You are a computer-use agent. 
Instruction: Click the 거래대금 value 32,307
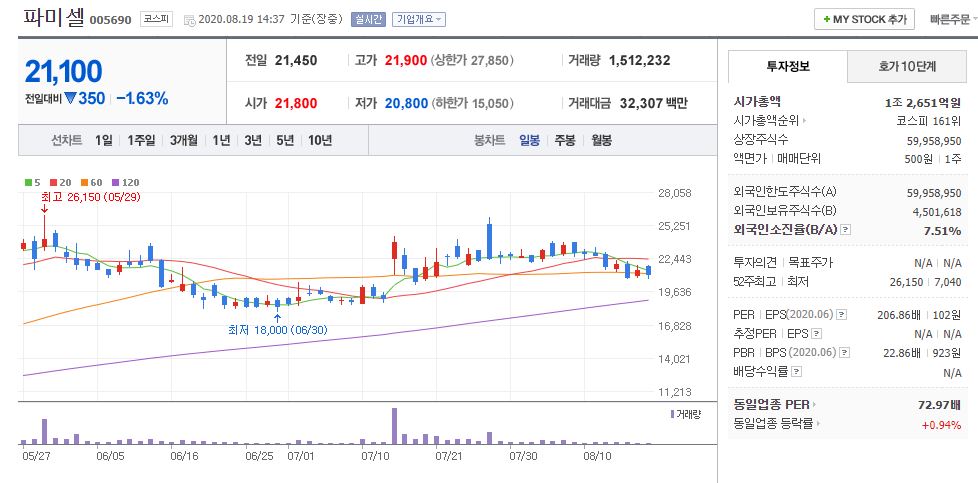641,103
